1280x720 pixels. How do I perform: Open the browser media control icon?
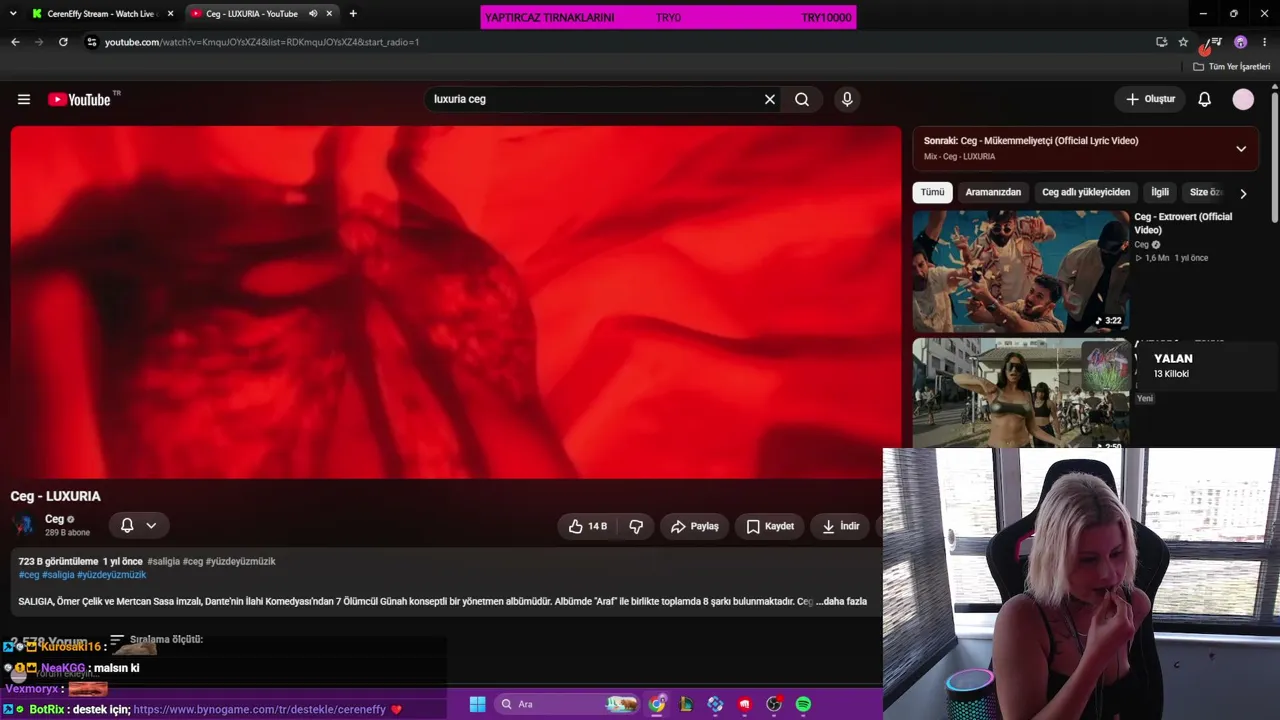coord(1215,42)
